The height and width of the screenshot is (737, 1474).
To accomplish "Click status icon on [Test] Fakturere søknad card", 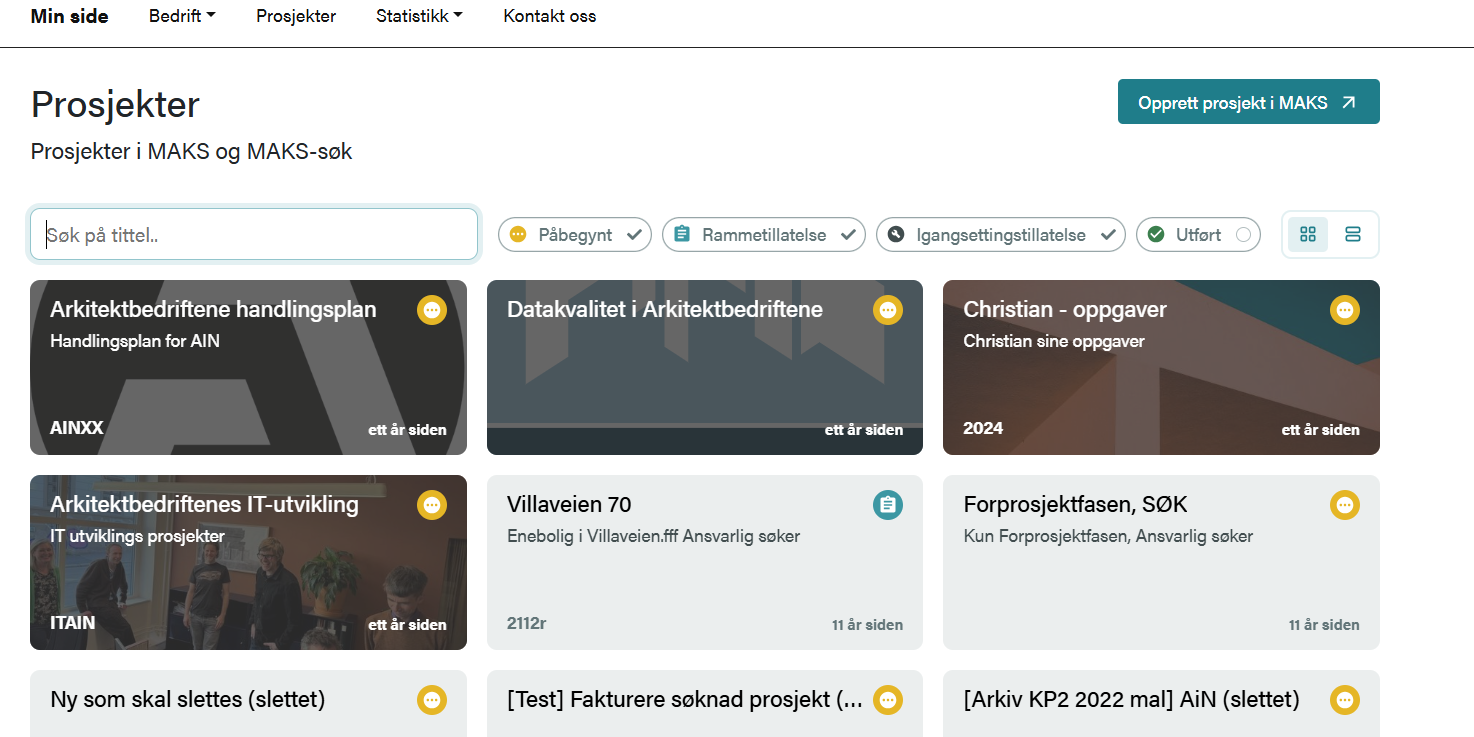I will tap(888, 700).
